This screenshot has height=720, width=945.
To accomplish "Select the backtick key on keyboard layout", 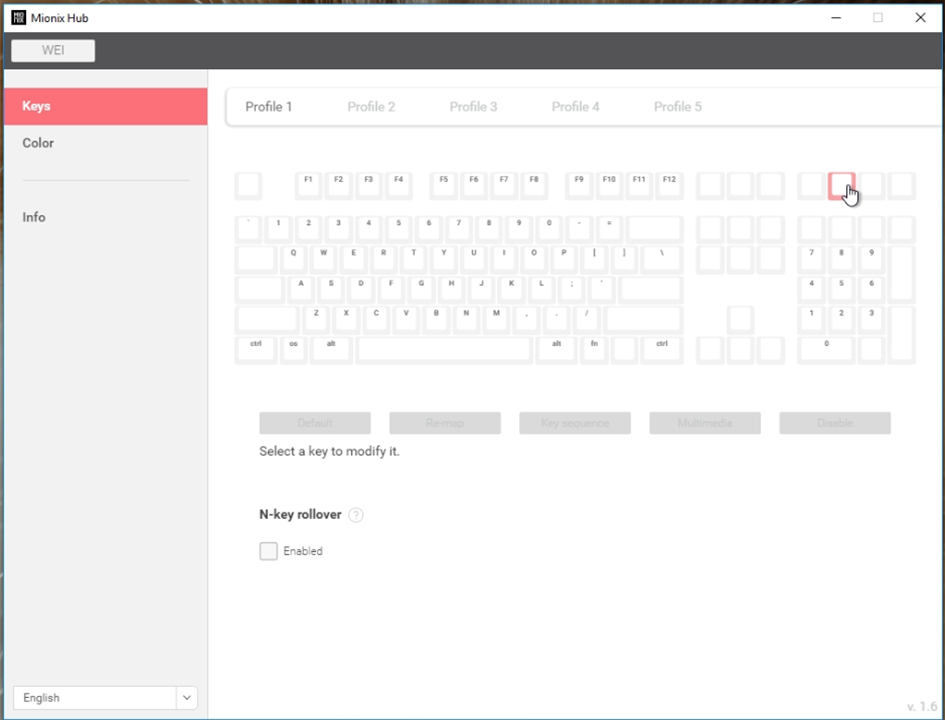I will (x=248, y=229).
